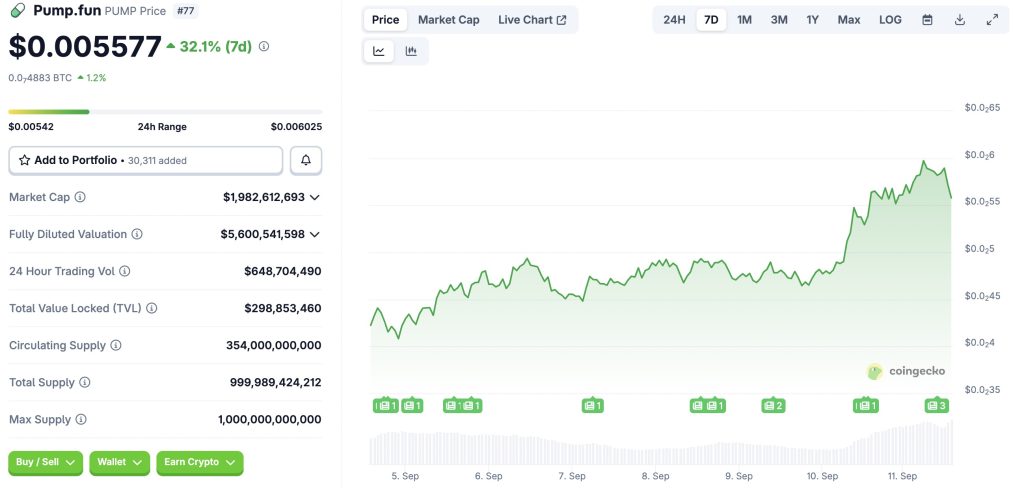
Task: Click the news marker labeled 3 on chart
Action: pyautogui.click(x=936, y=405)
